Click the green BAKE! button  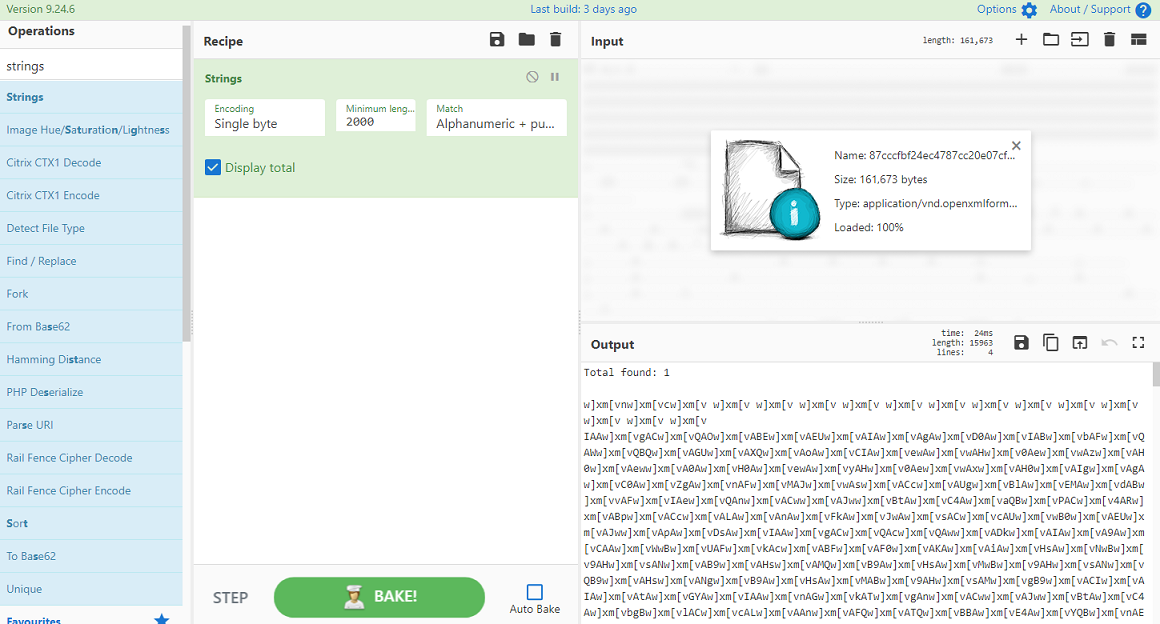click(x=379, y=597)
